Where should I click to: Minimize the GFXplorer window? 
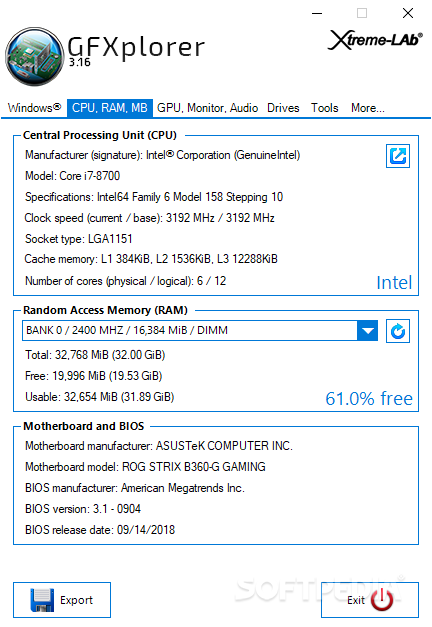tap(317, 13)
